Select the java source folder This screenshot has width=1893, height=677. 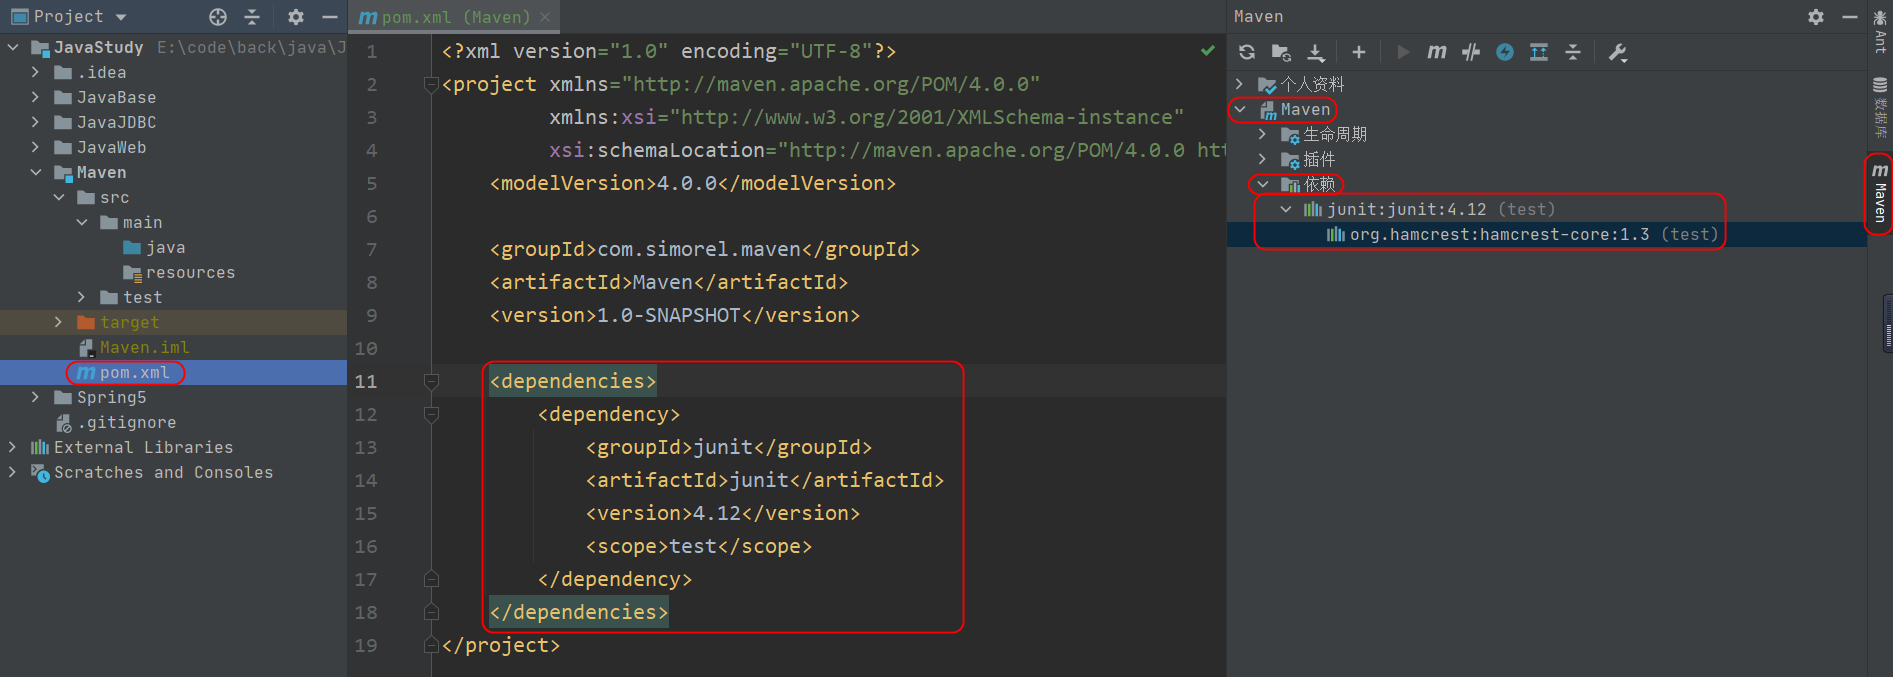pyautogui.click(x=154, y=247)
